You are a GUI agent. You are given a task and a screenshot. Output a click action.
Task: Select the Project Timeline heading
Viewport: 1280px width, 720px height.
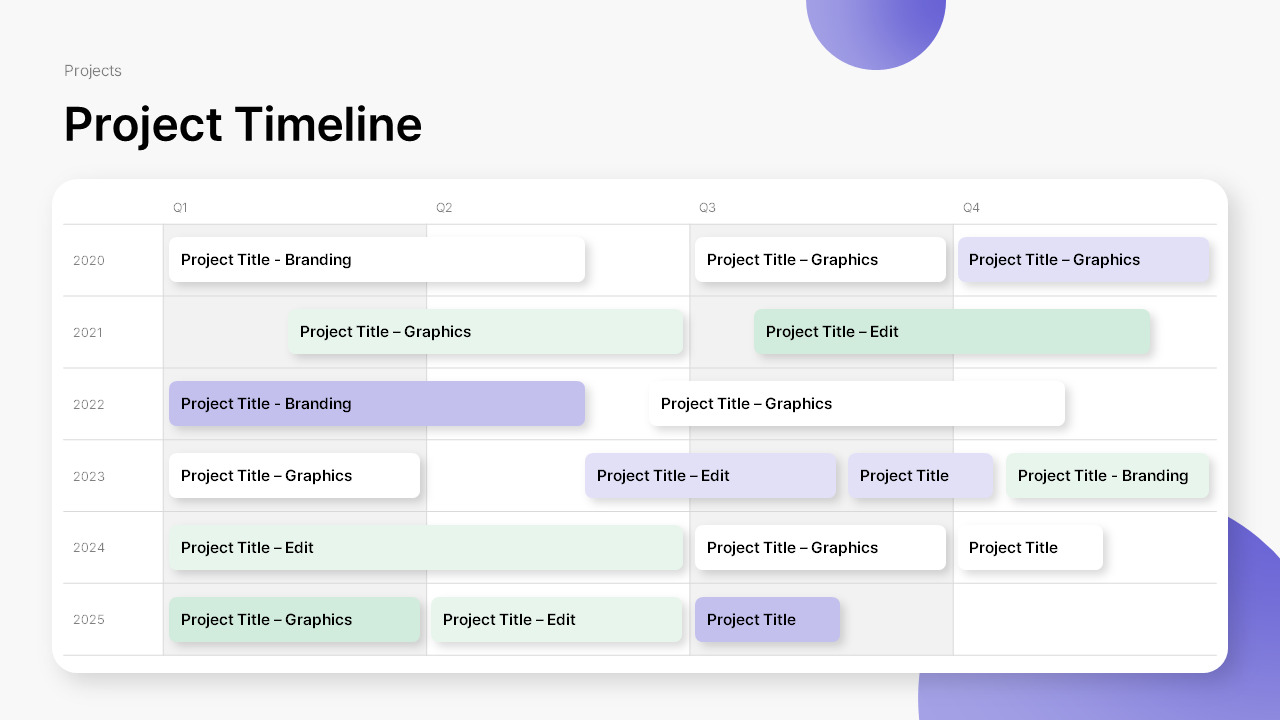(x=243, y=125)
